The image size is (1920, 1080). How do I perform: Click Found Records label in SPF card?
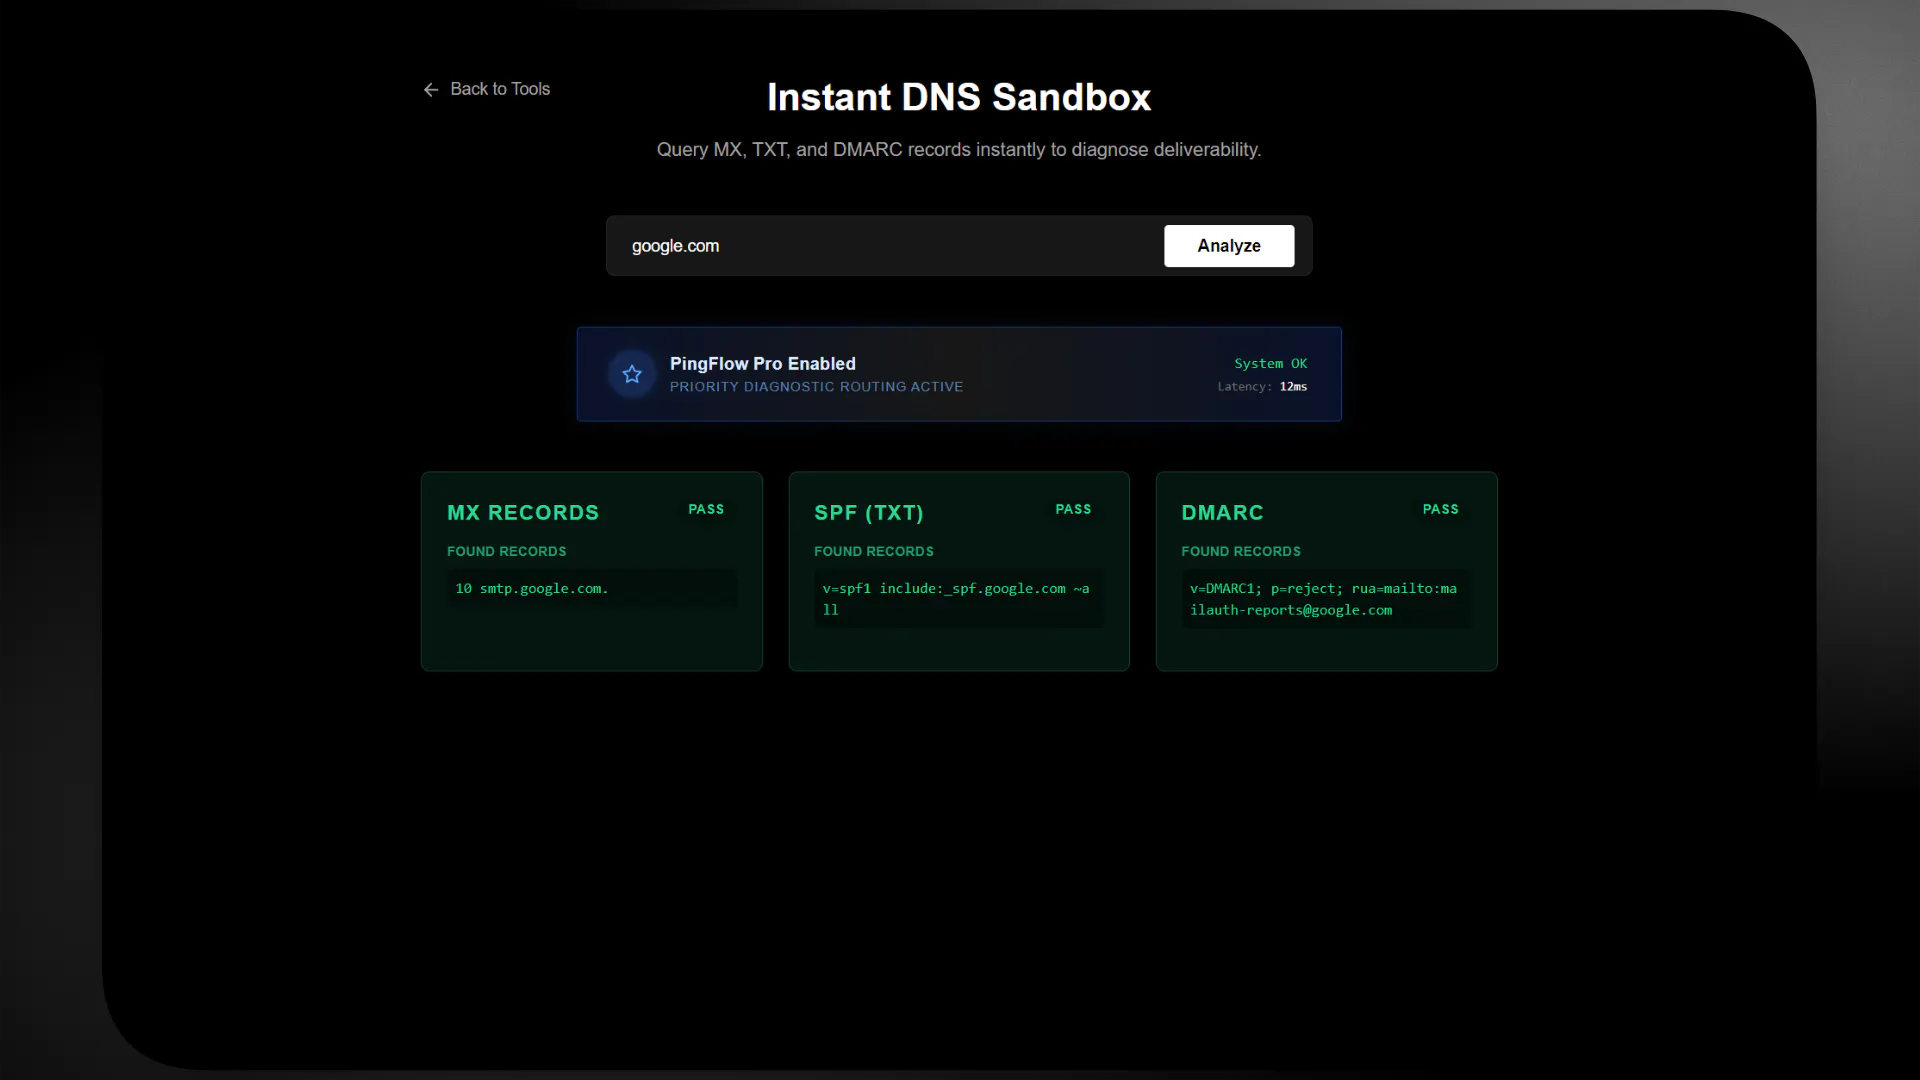(x=873, y=552)
